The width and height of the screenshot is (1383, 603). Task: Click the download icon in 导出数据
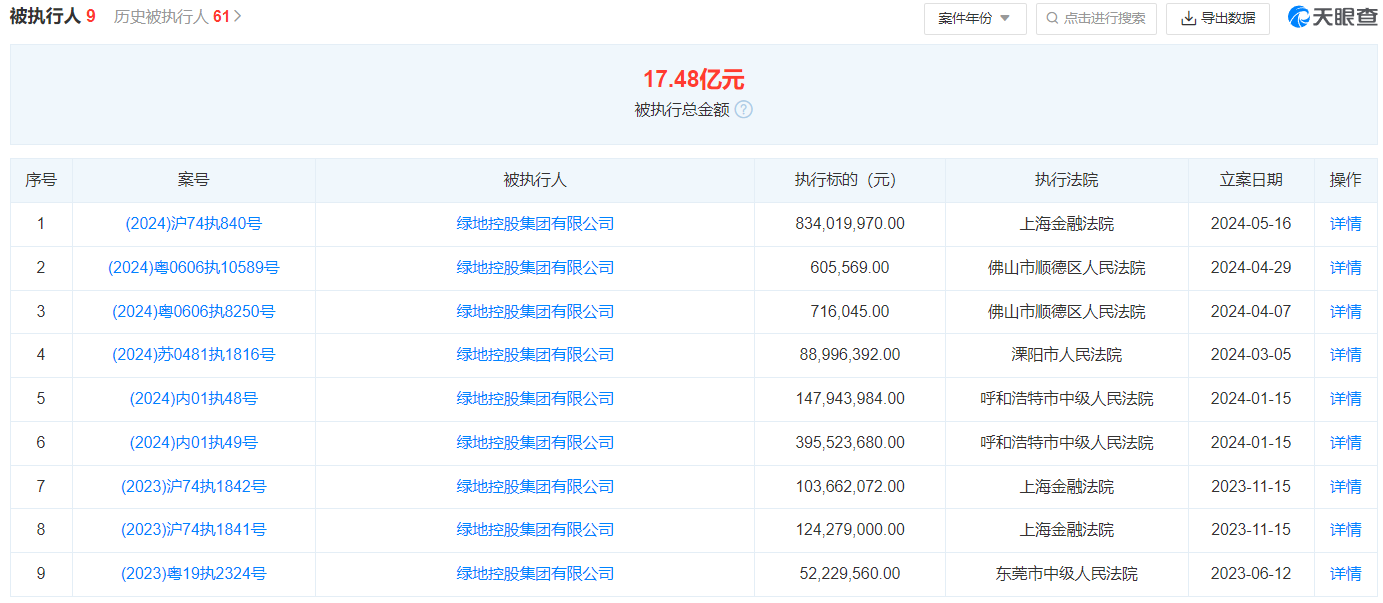[1188, 18]
